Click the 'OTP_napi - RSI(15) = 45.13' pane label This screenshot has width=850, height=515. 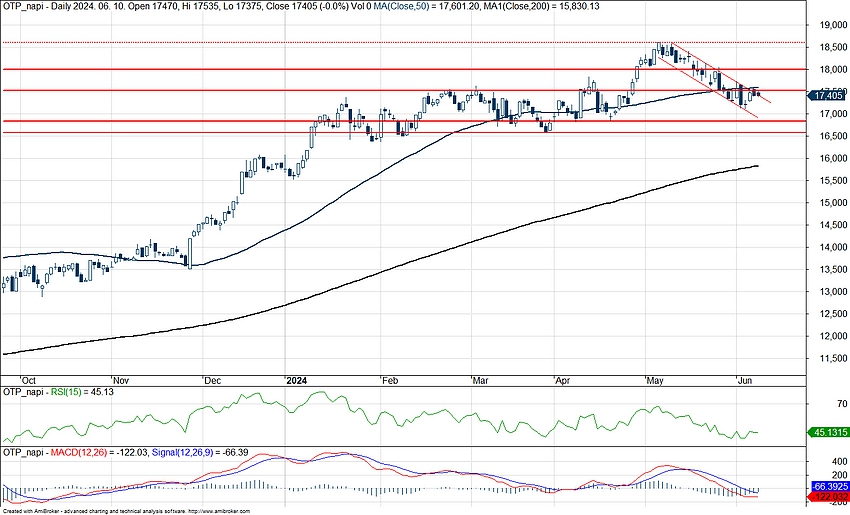59,392
